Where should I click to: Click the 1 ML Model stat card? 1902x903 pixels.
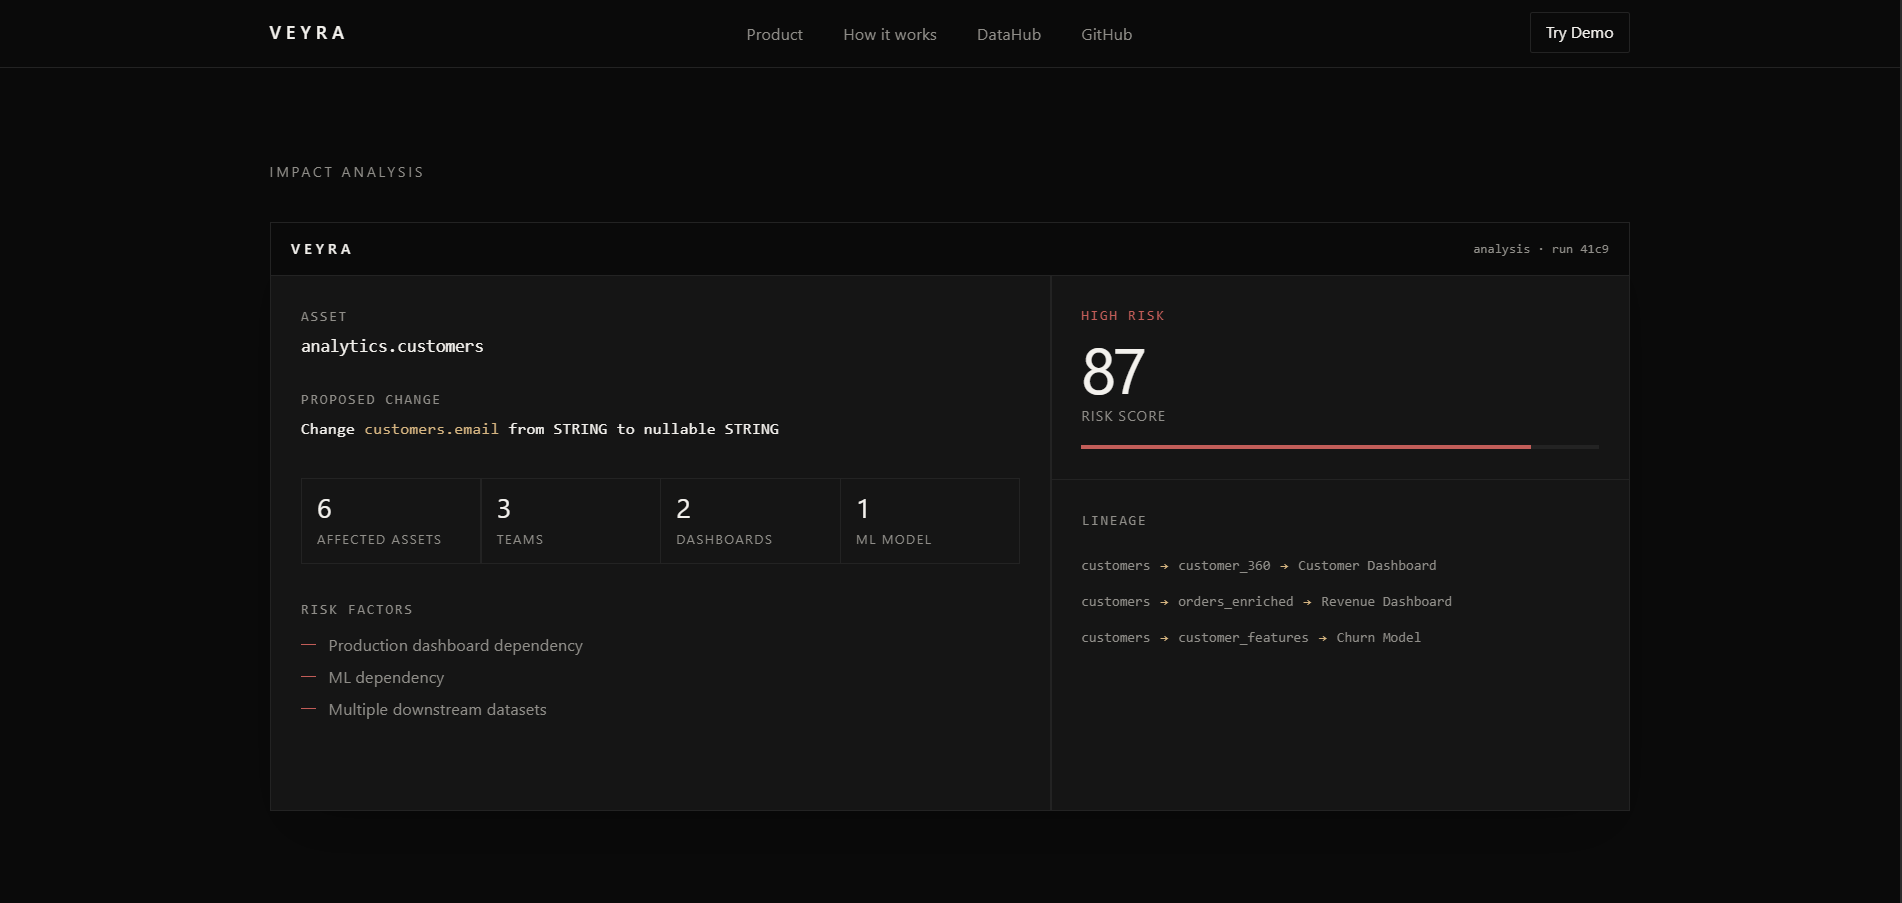point(930,521)
